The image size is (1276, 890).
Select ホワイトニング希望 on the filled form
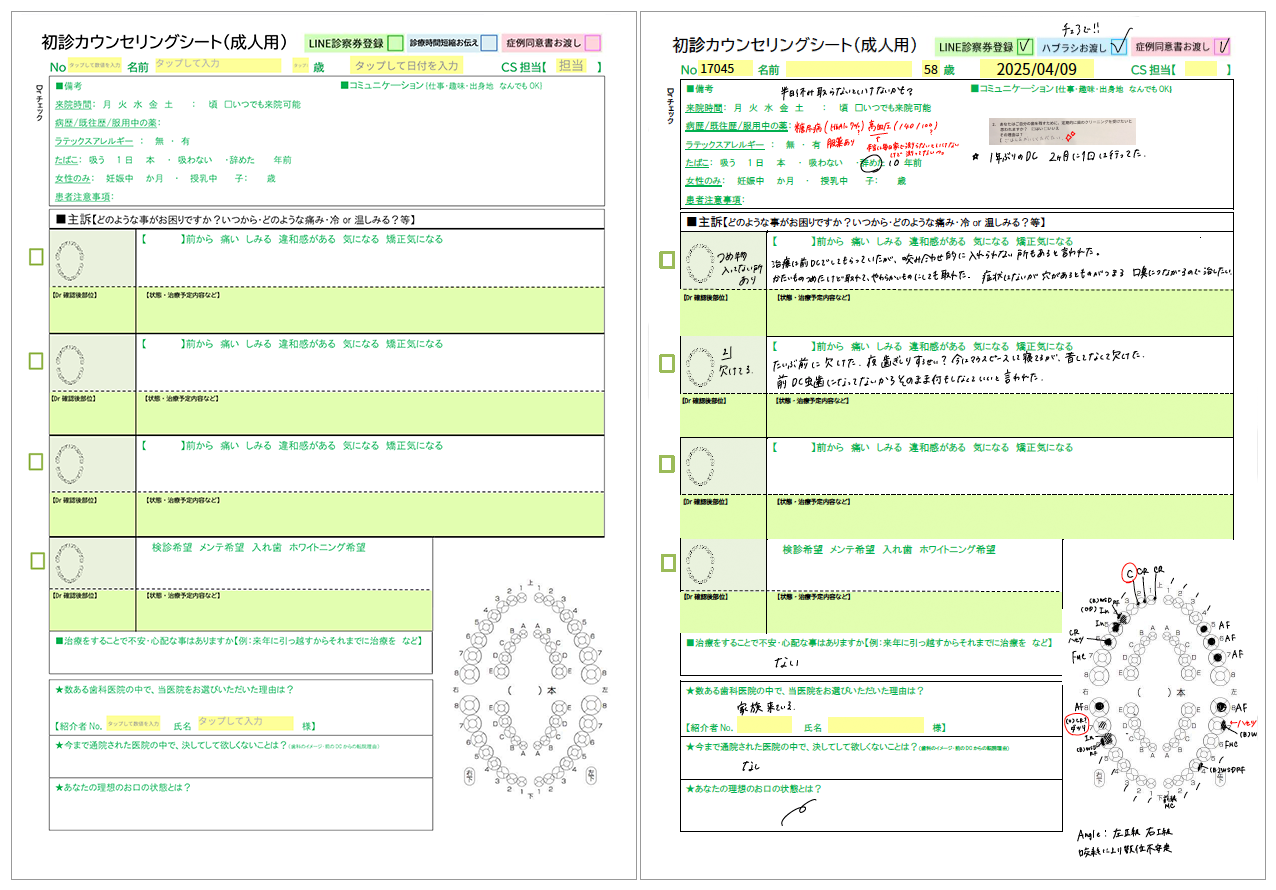point(957,550)
